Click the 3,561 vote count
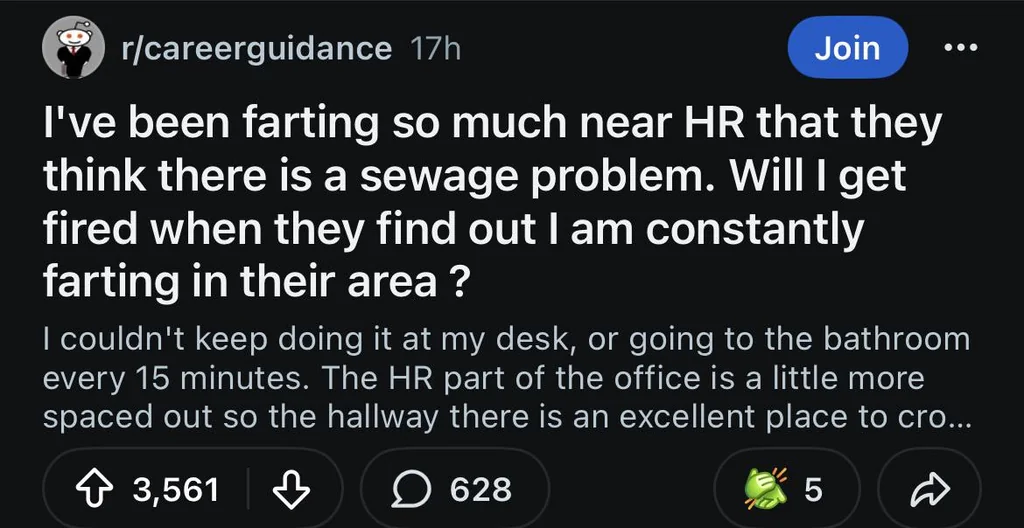The width and height of the screenshot is (1024, 528). [x=174, y=489]
